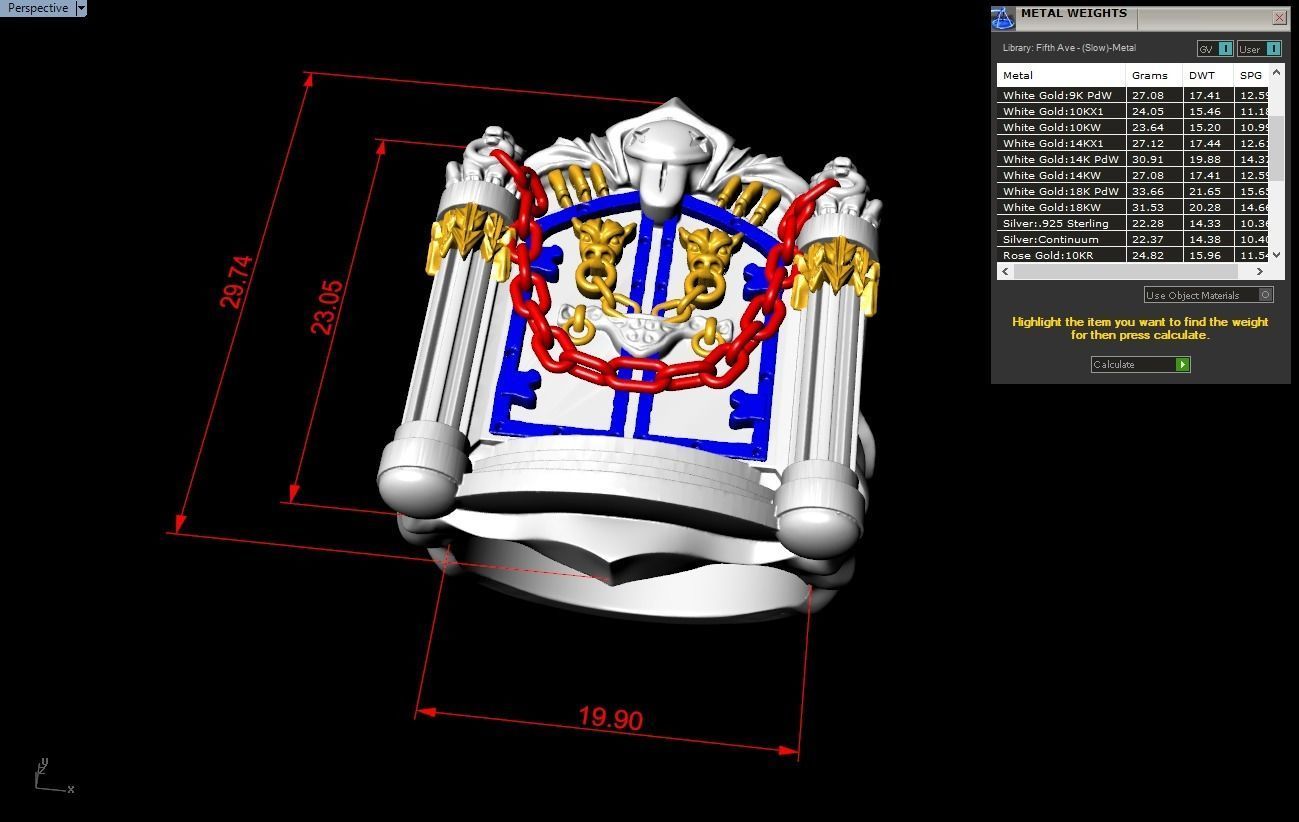This screenshot has height=822, width=1299.
Task: Toggle the GV library switch
Action: [1214, 48]
